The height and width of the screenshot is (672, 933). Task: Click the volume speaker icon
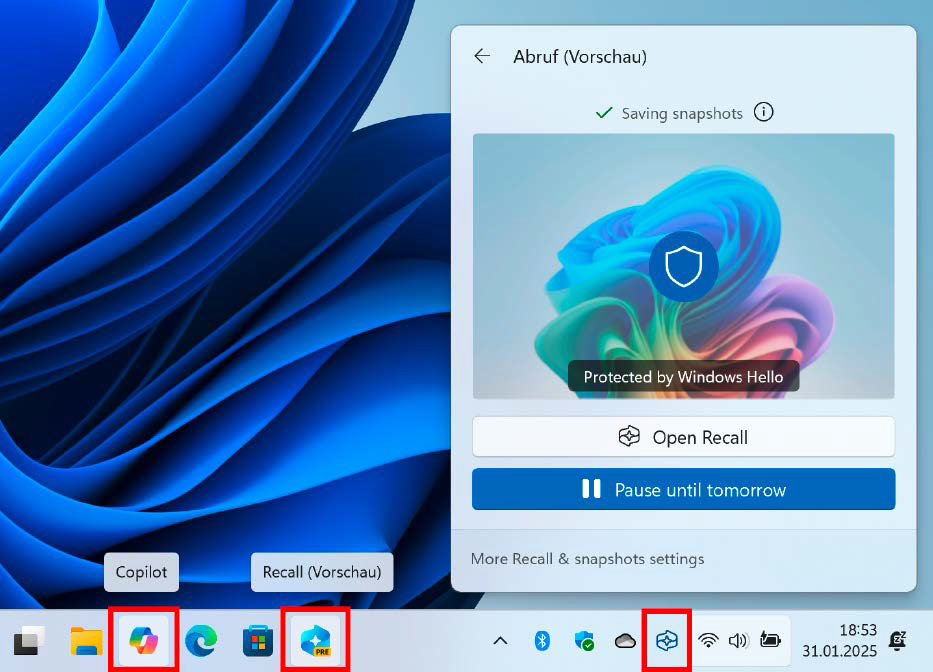[x=739, y=640]
